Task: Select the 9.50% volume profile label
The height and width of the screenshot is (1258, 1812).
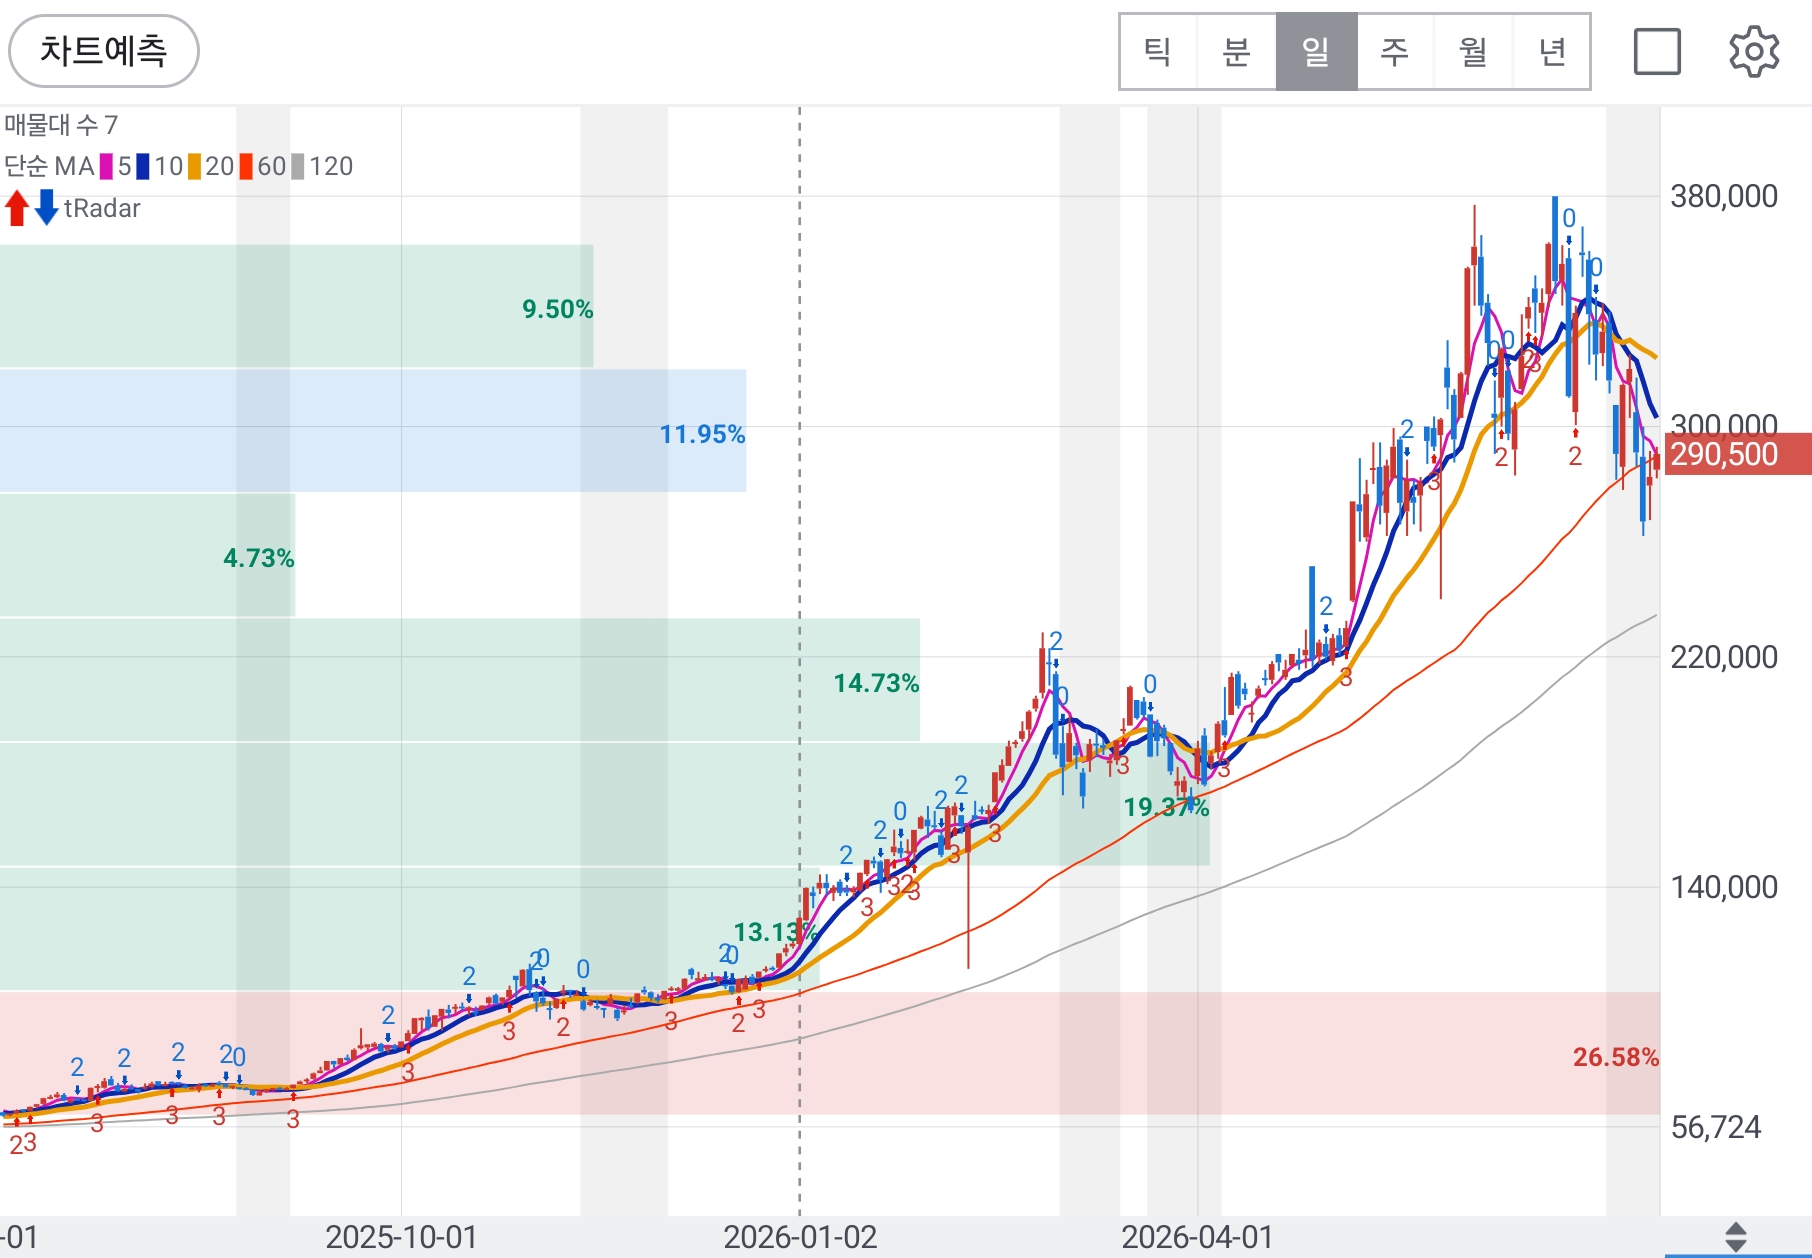Action: coord(558,309)
